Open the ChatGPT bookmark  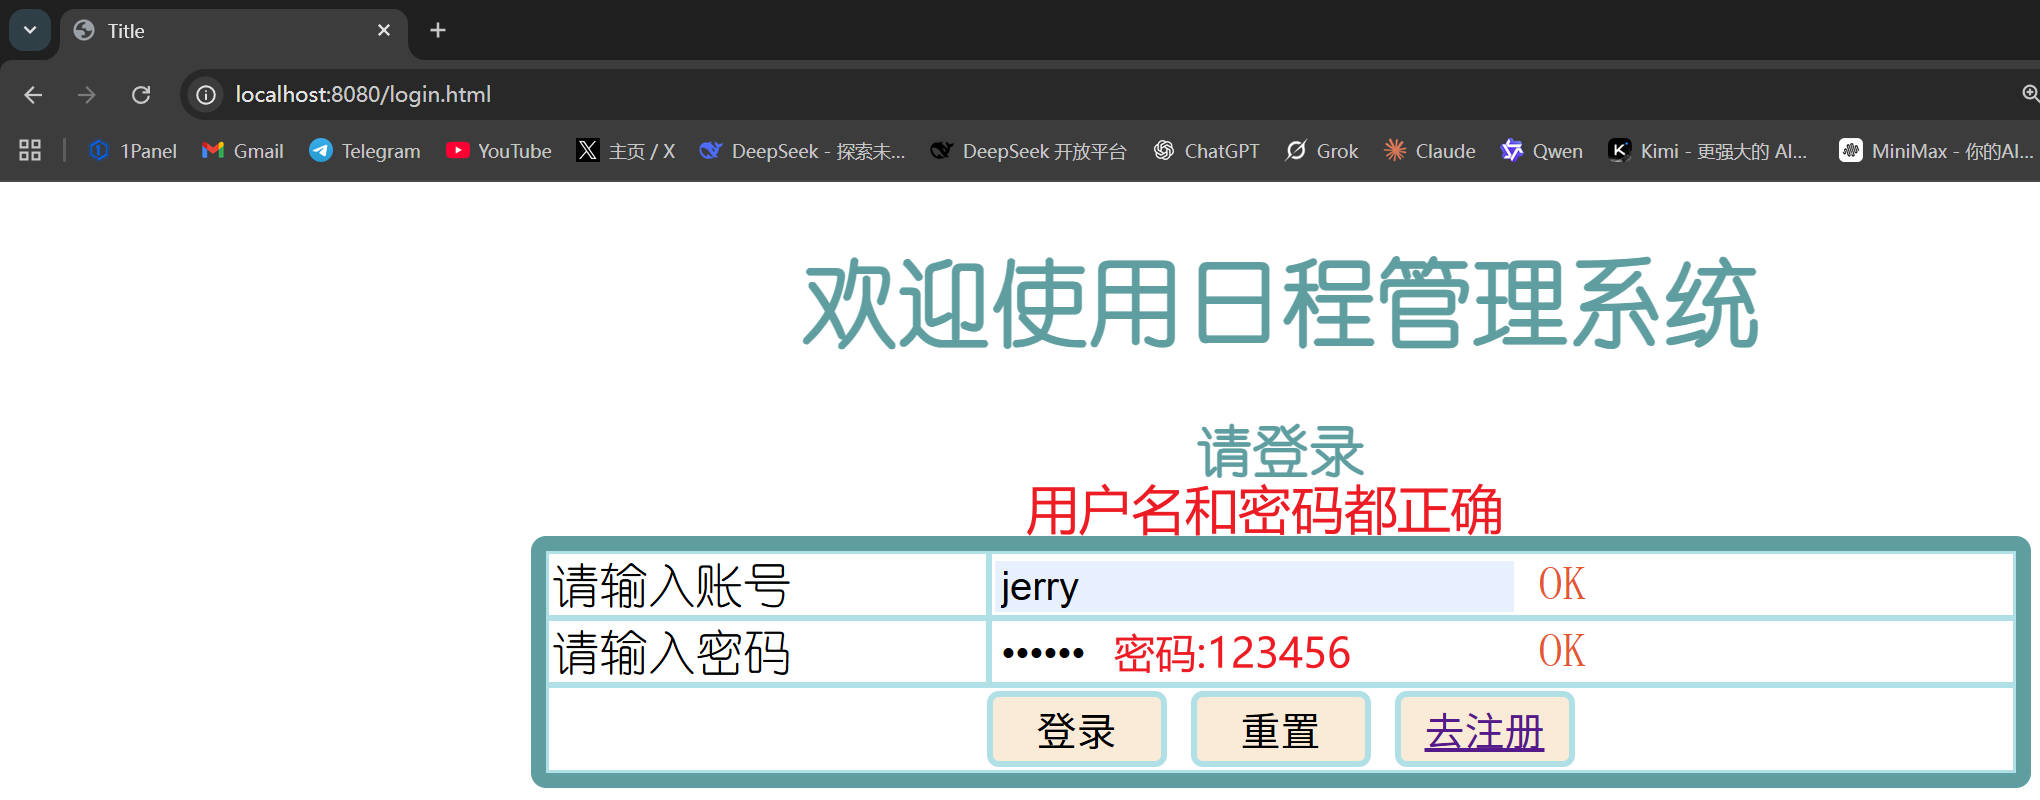point(1206,151)
